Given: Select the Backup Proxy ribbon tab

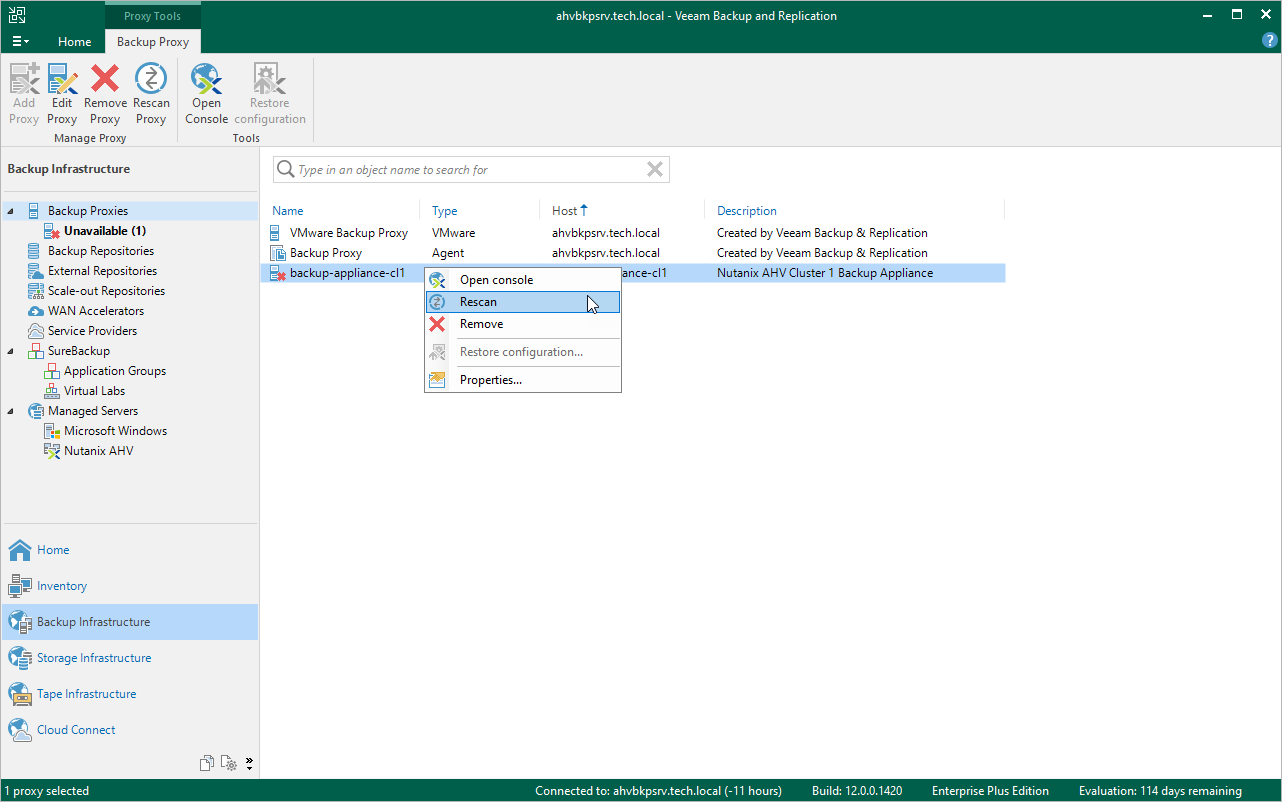Looking at the screenshot, I should pos(153,42).
